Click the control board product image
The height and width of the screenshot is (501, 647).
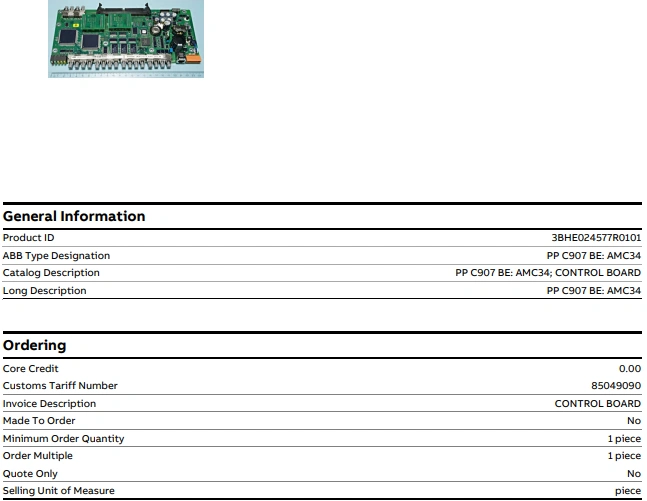click(125, 38)
